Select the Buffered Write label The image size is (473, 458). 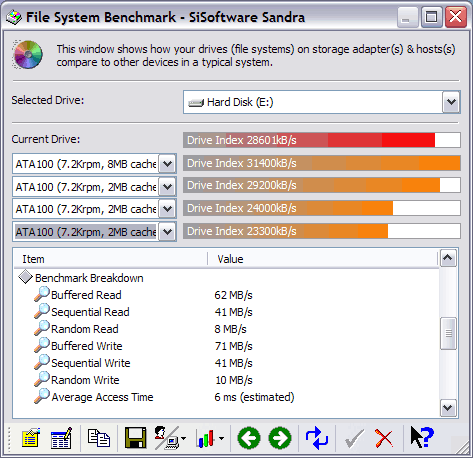(87, 346)
